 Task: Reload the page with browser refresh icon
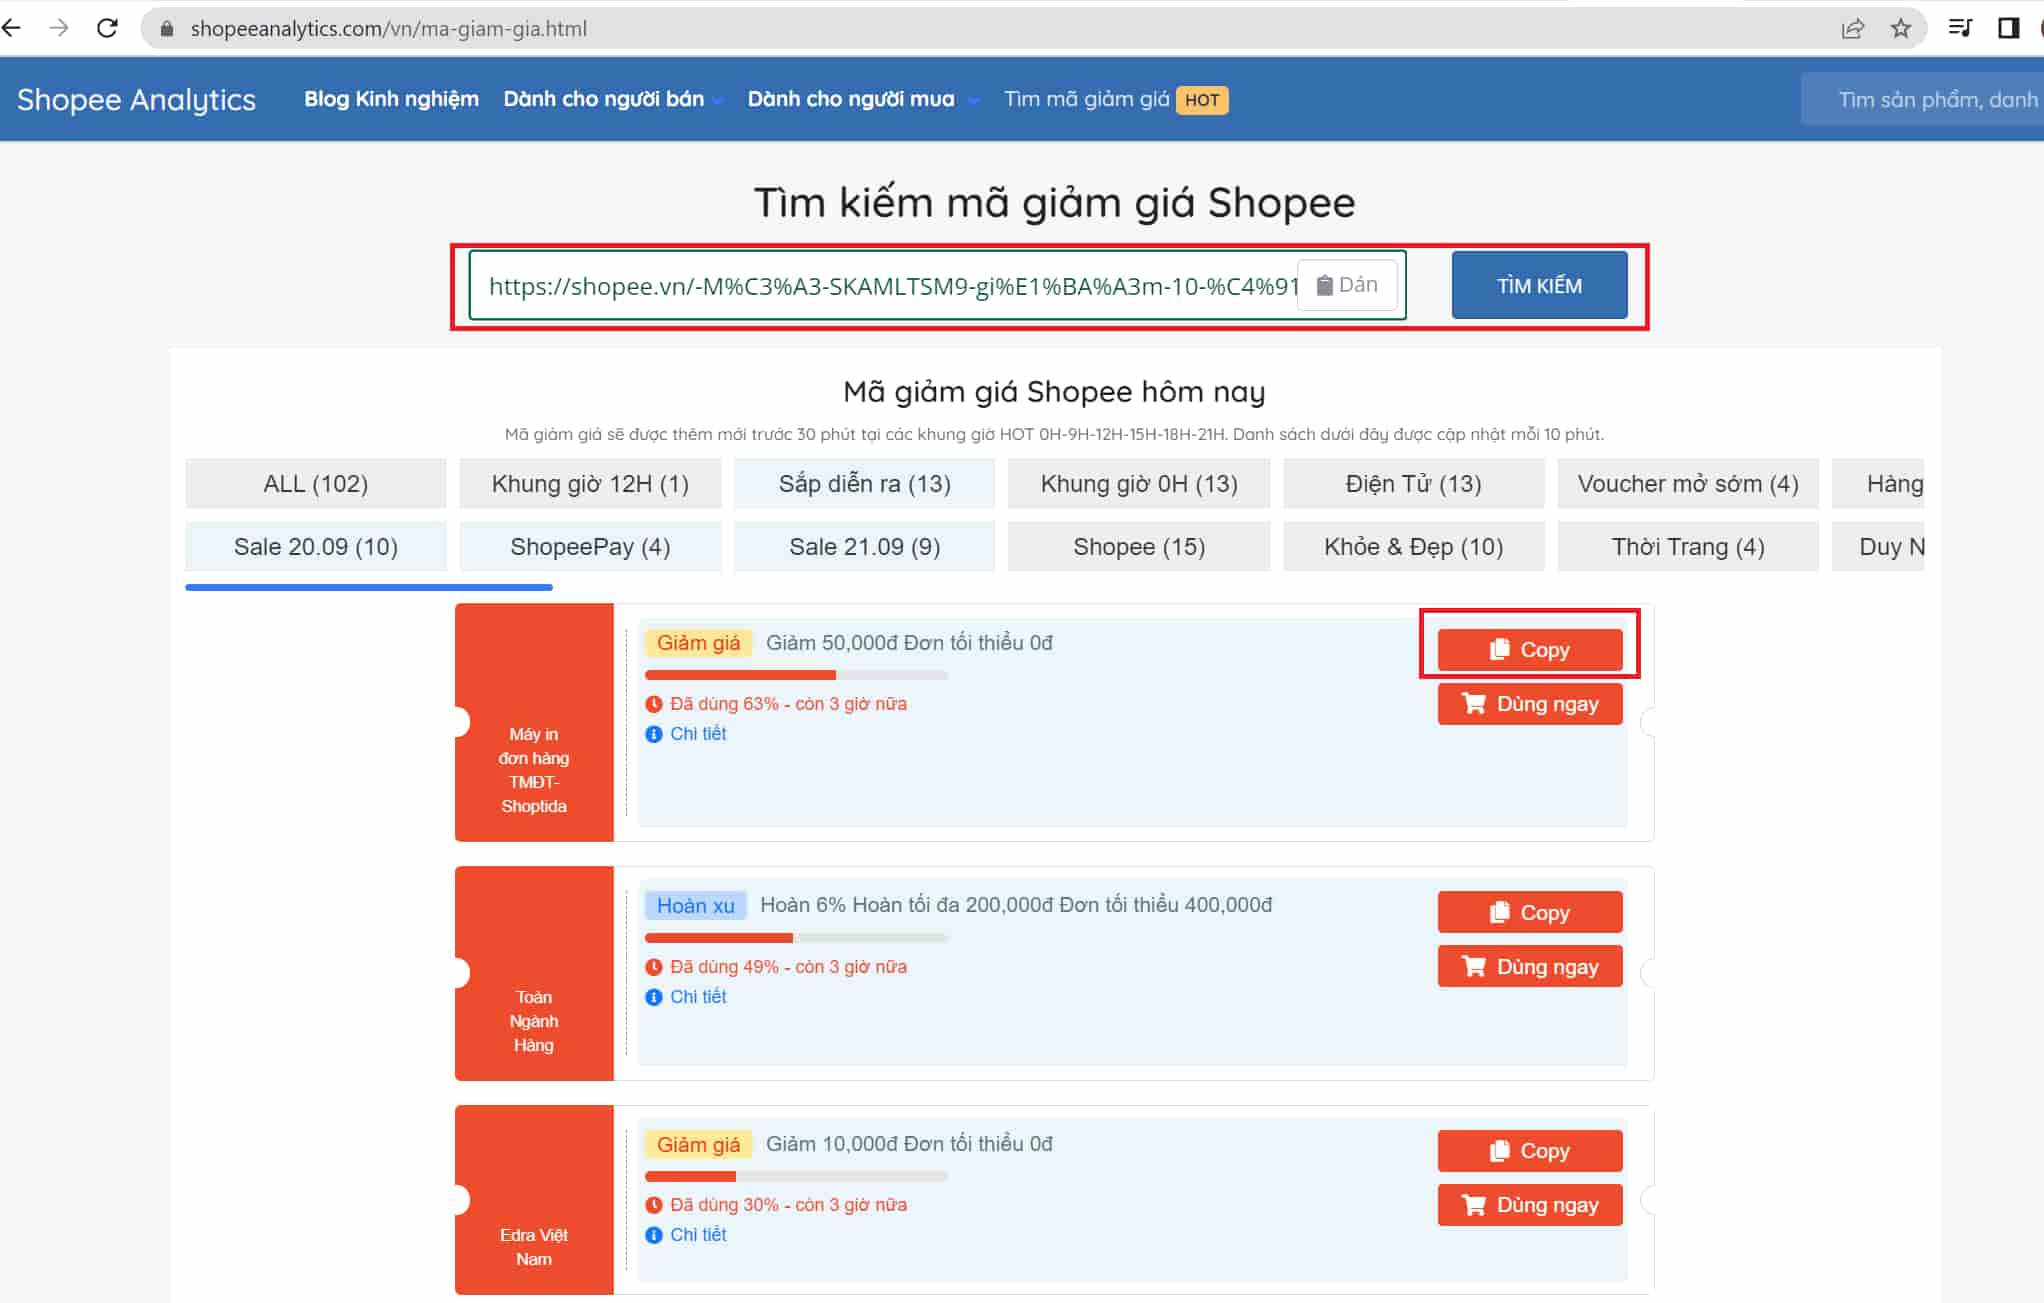coord(107,28)
